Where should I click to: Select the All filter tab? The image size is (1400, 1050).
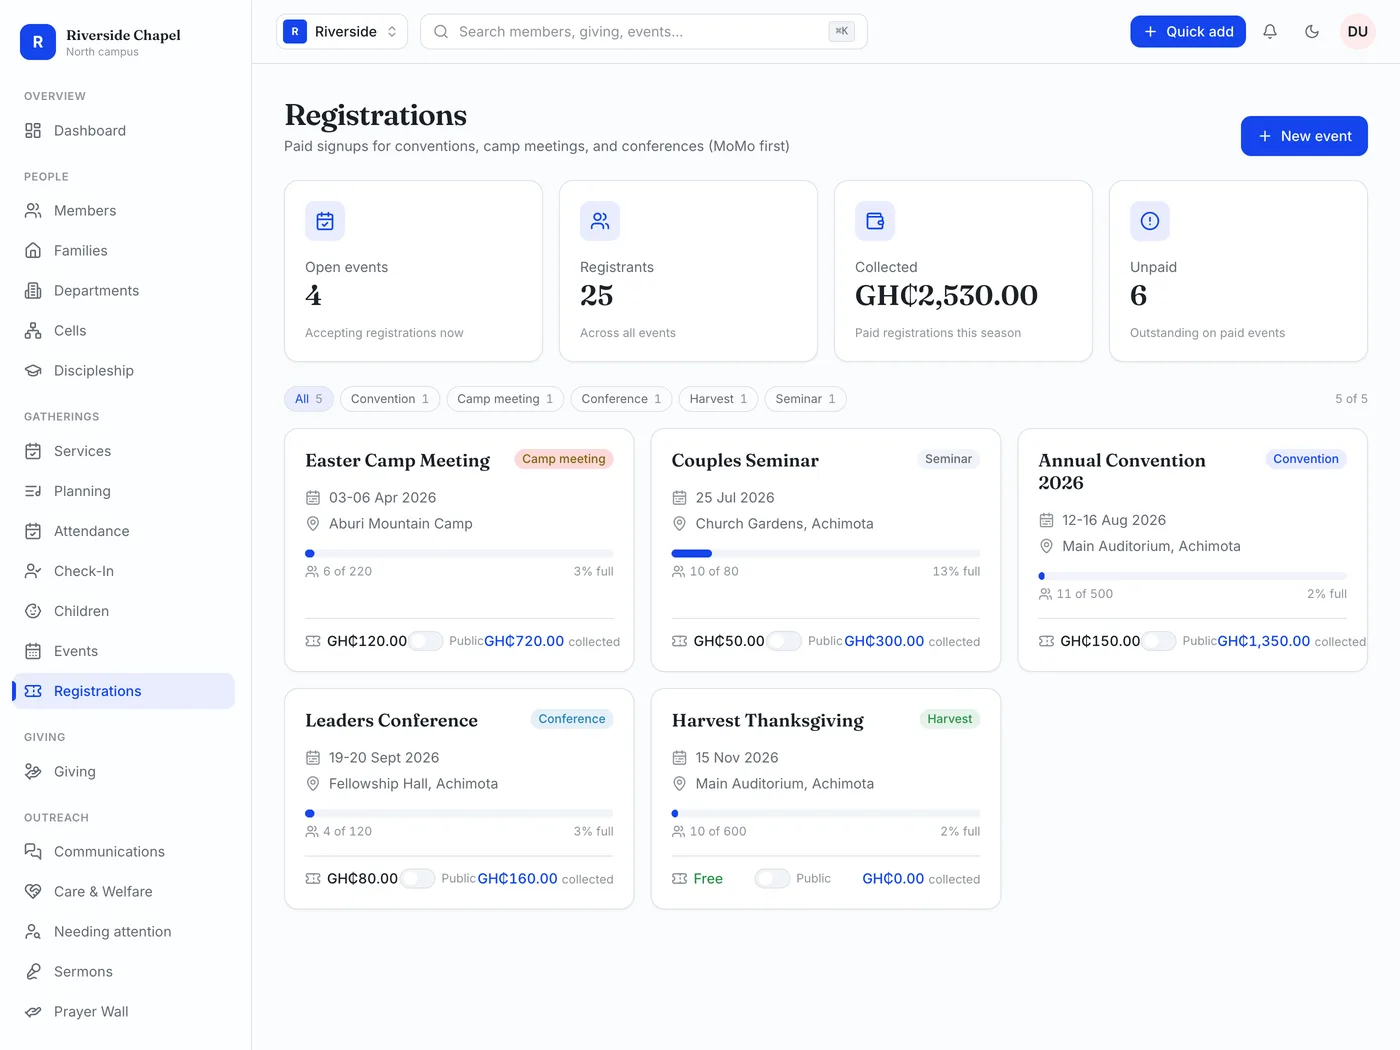309,399
